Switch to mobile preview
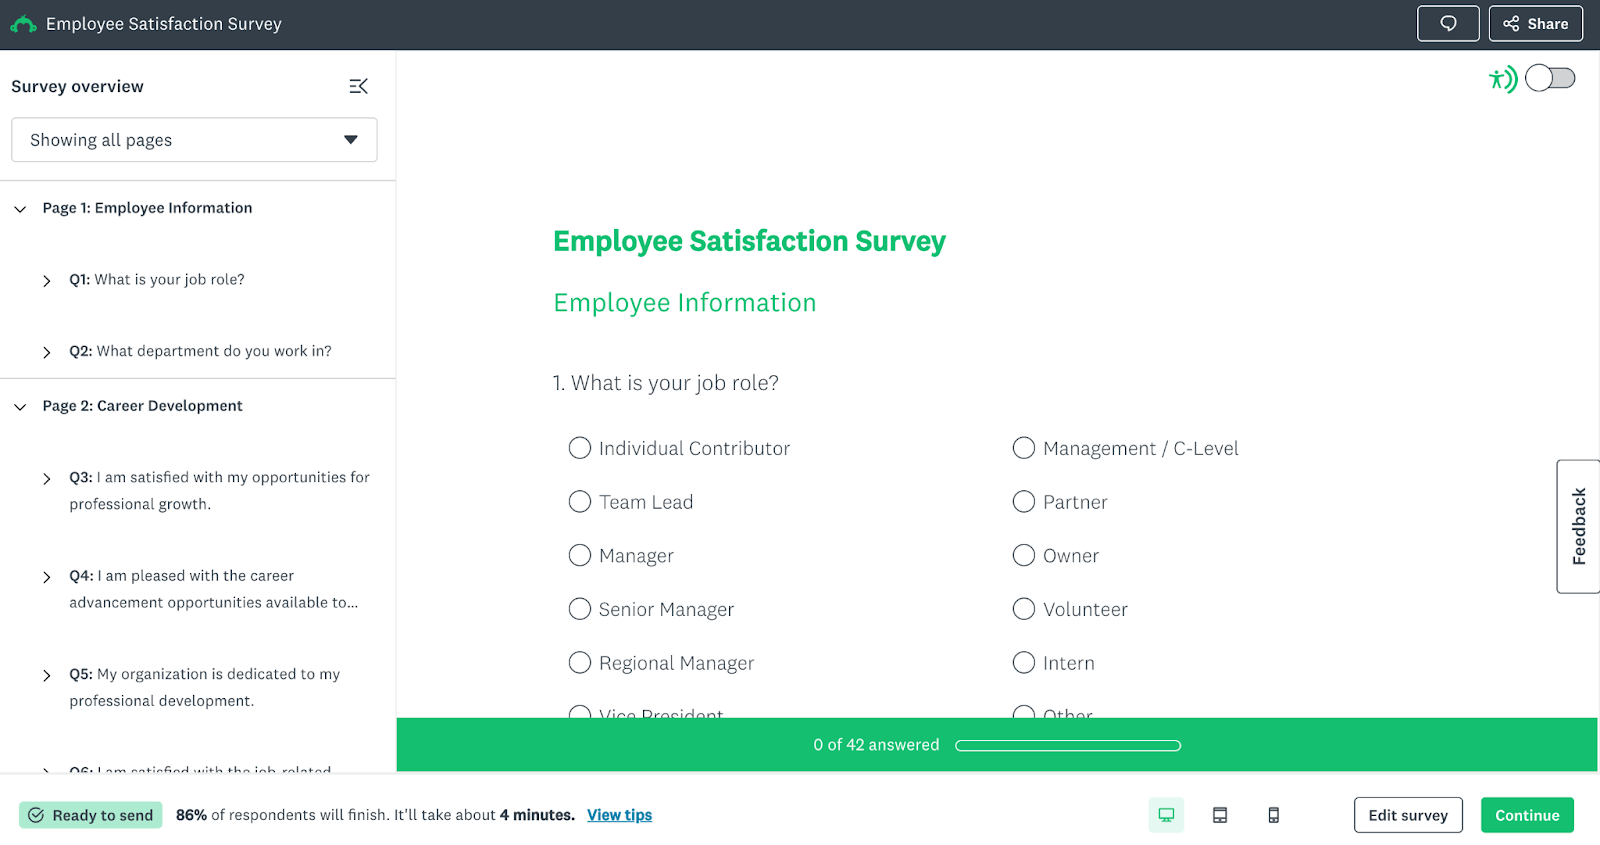This screenshot has height=845, width=1600. (1272, 815)
